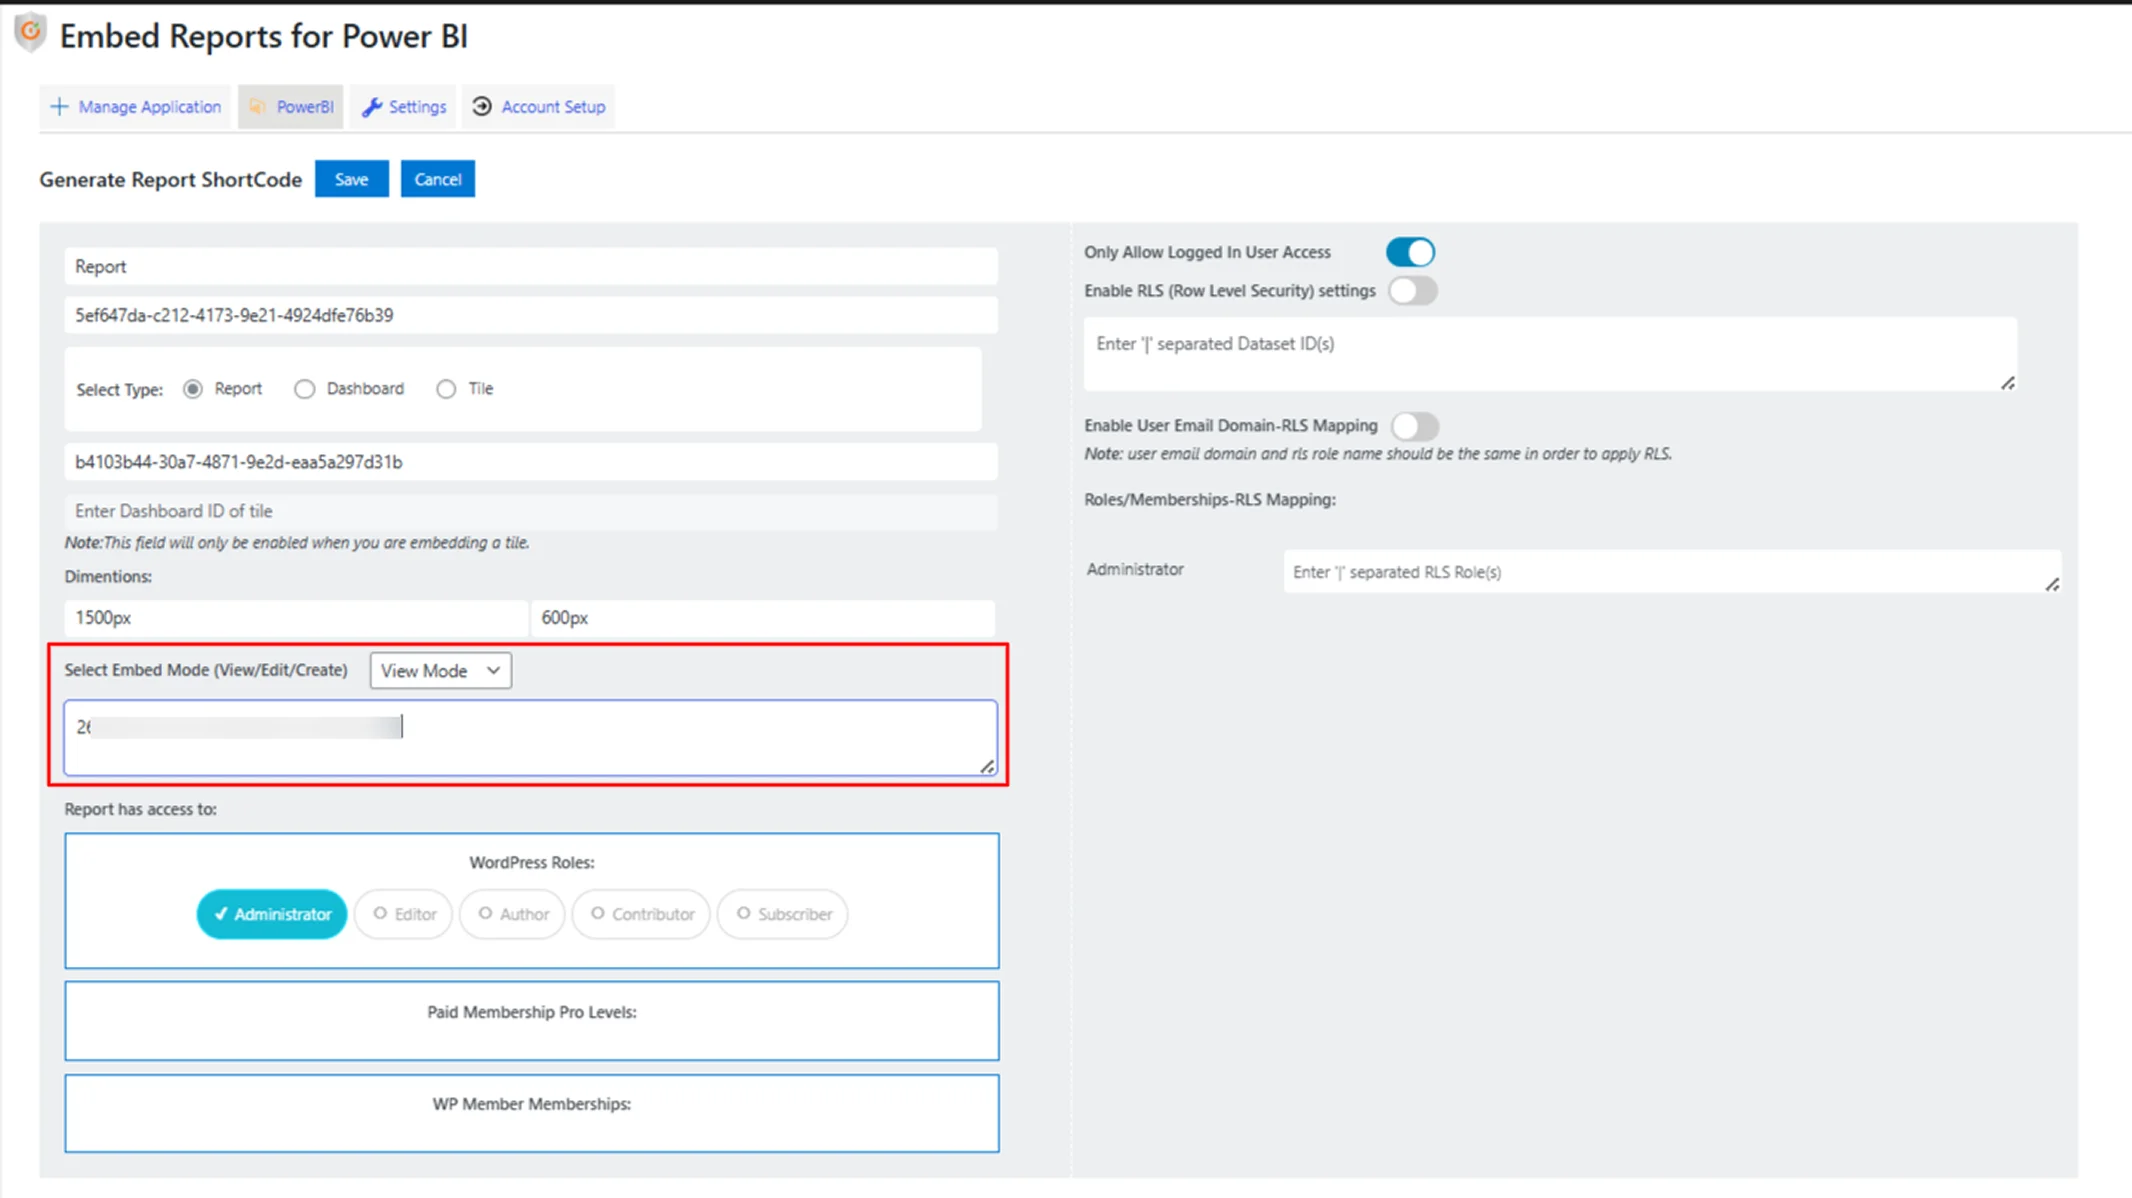The height and width of the screenshot is (1198, 2132).
Task: Open the Settings tab
Action: (403, 107)
